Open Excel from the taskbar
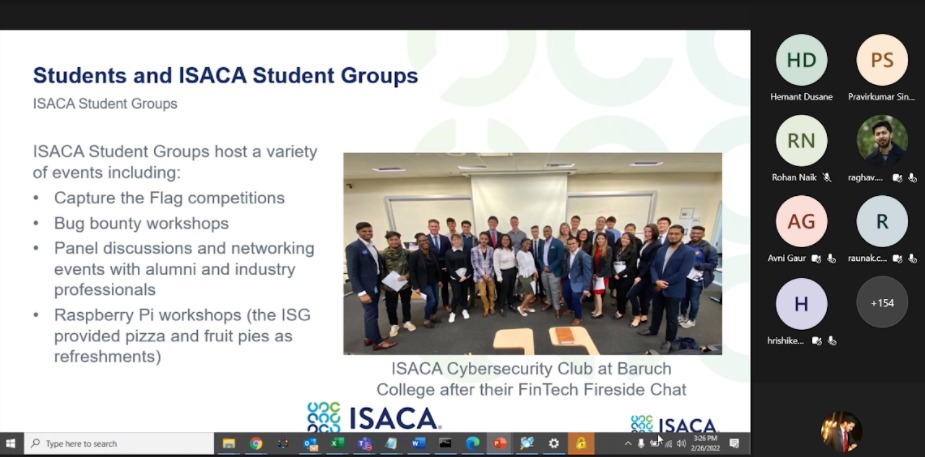Image resolution: width=925 pixels, height=457 pixels. tap(337, 443)
